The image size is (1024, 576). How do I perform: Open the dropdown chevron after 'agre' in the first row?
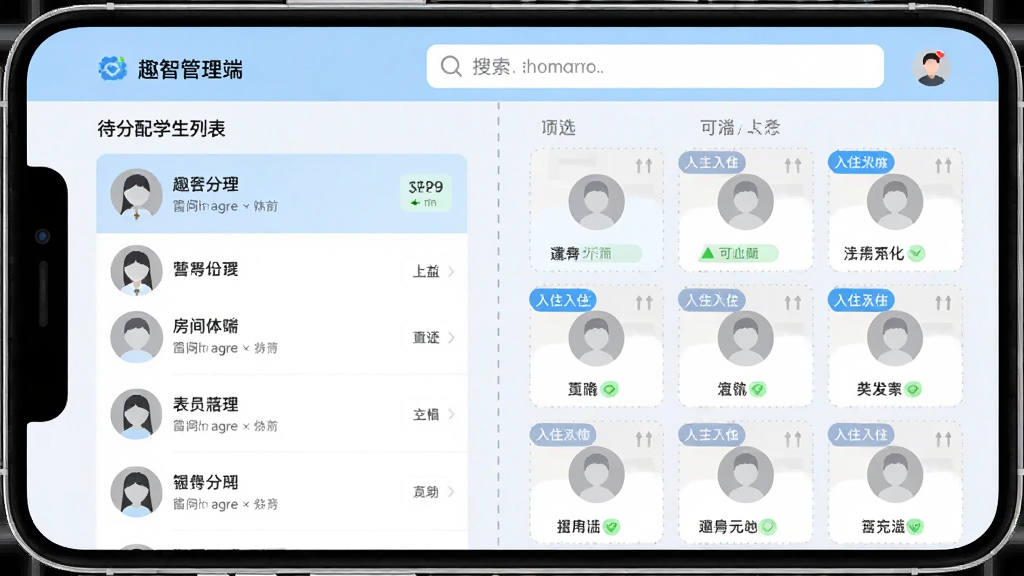246,206
